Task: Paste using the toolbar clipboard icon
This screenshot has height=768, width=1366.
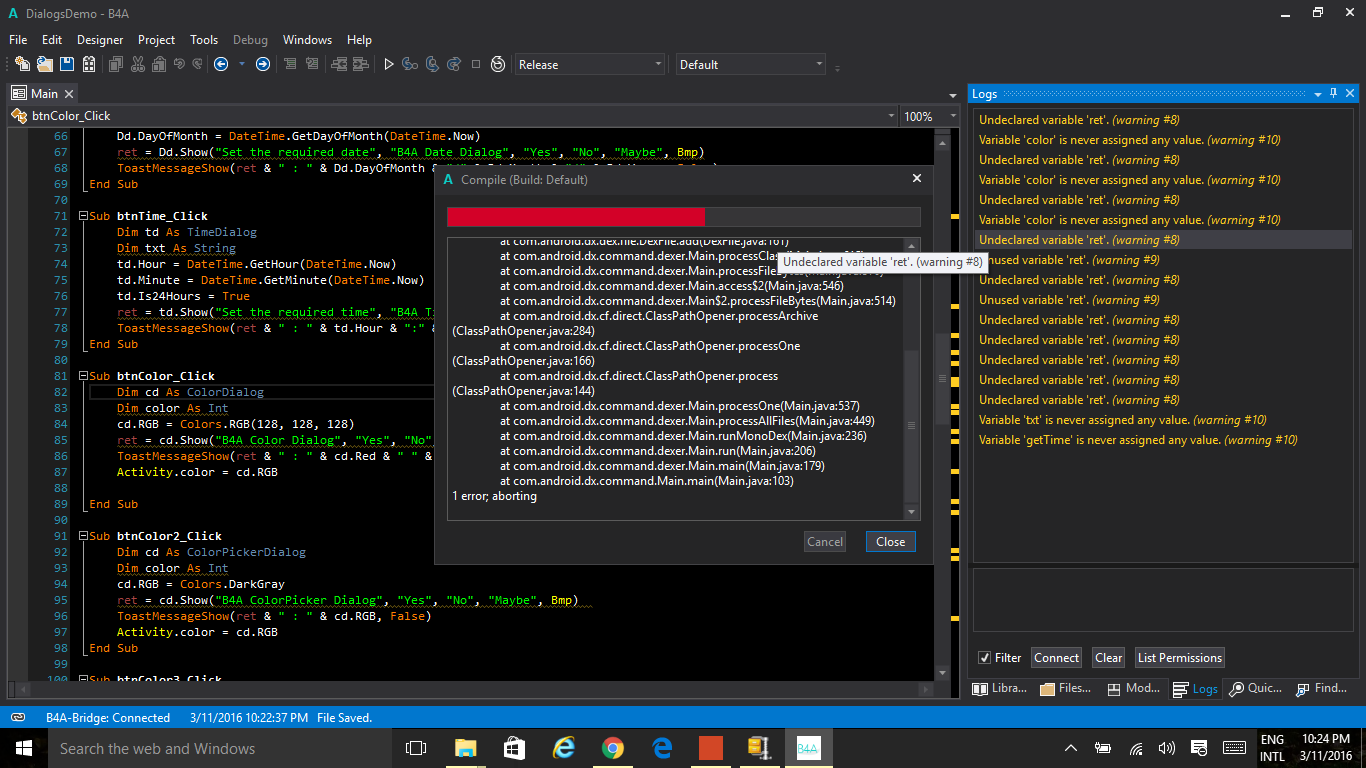Action: point(159,64)
